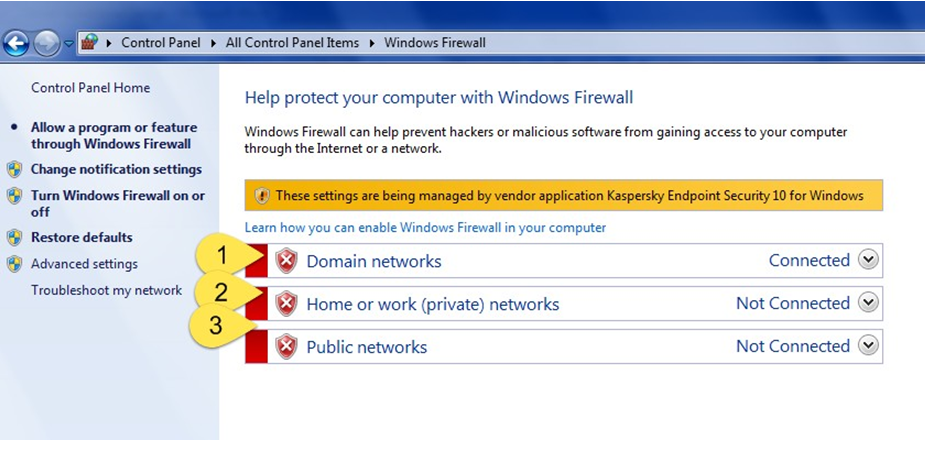This screenshot has width=925, height=461.
Task: Click red shield icon beside Home or work networks
Action: click(286, 303)
